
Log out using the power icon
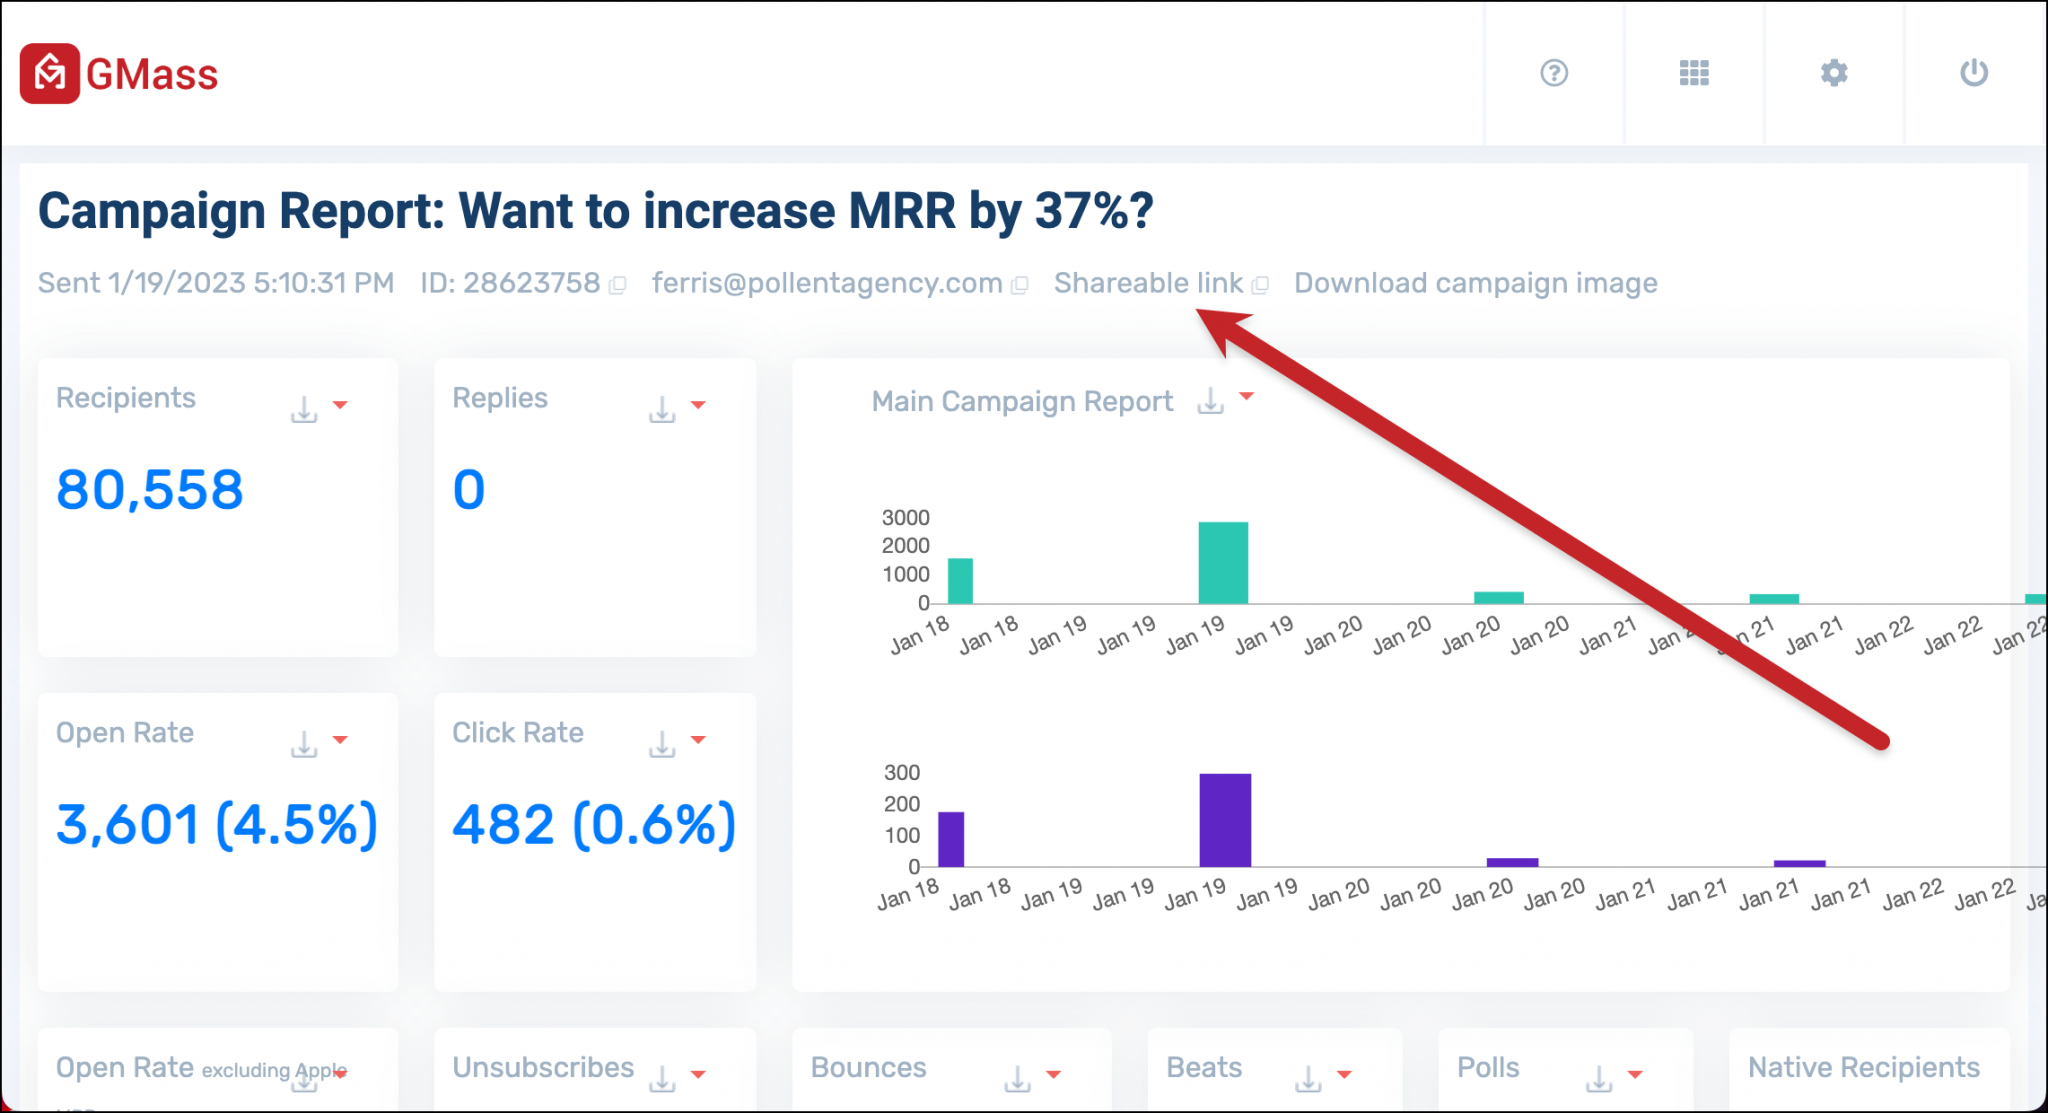(1973, 73)
